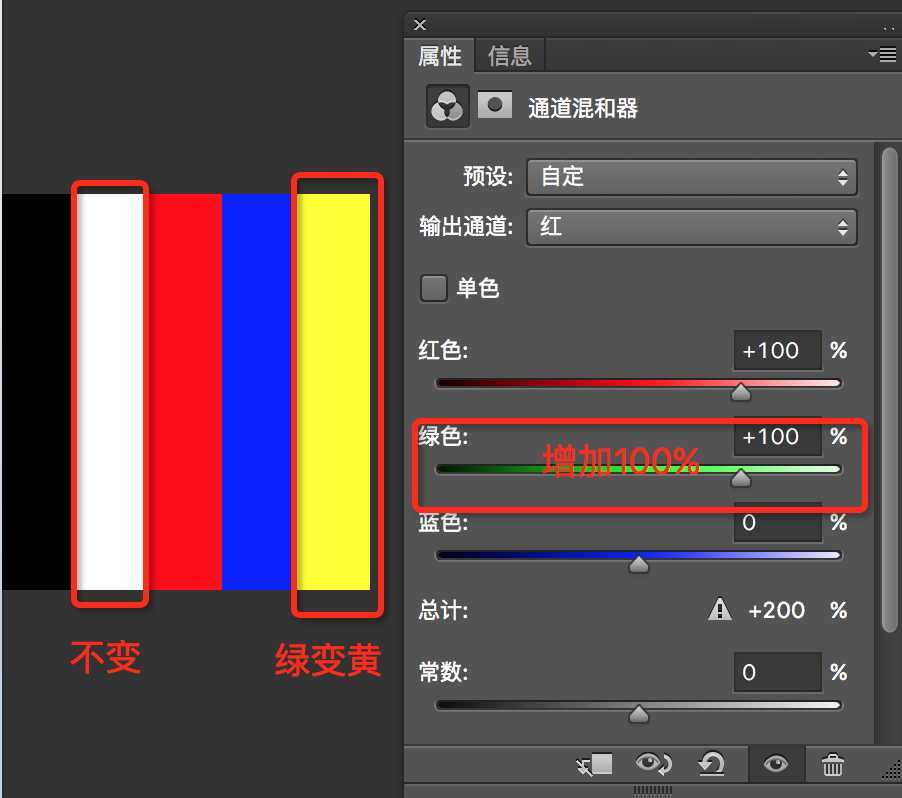Open the 预设 preset dropdown showing 自定
902x798 pixels.
coord(691,176)
